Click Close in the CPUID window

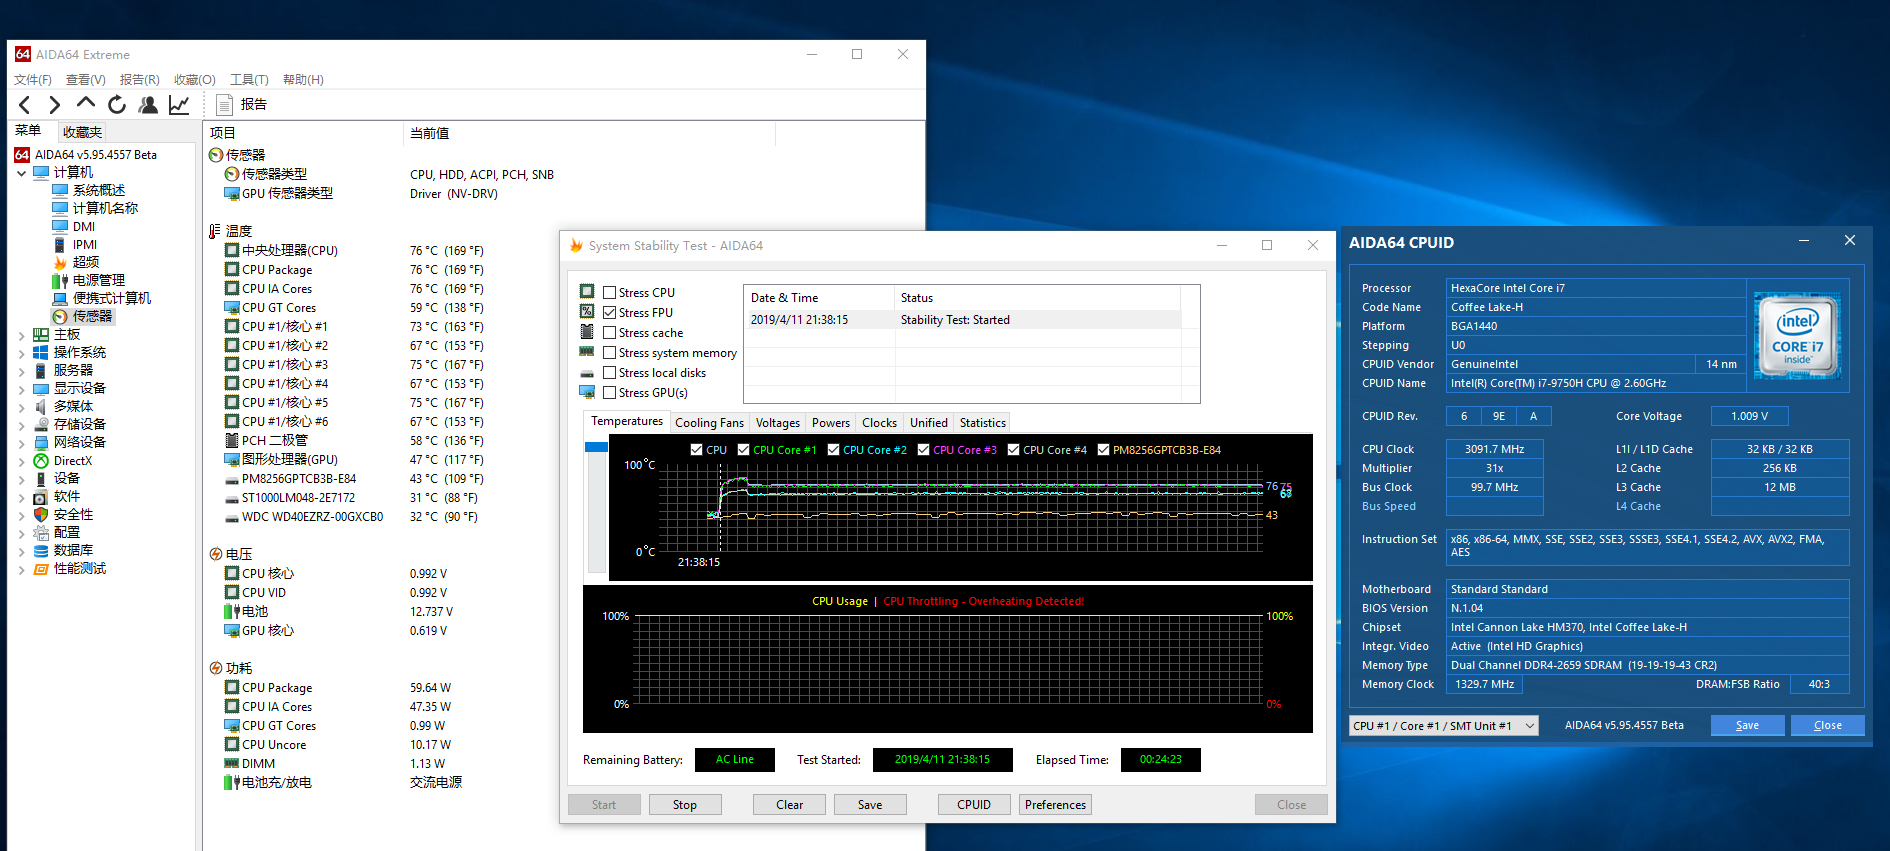1827,726
